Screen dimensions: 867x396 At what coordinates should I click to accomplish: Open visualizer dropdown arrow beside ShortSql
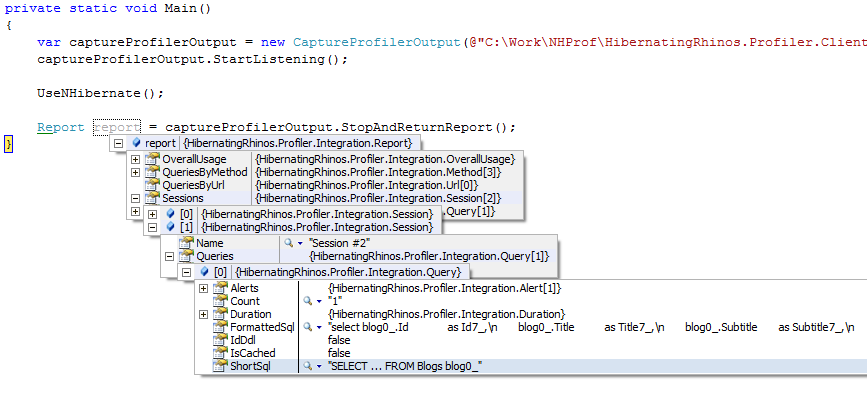(319, 367)
